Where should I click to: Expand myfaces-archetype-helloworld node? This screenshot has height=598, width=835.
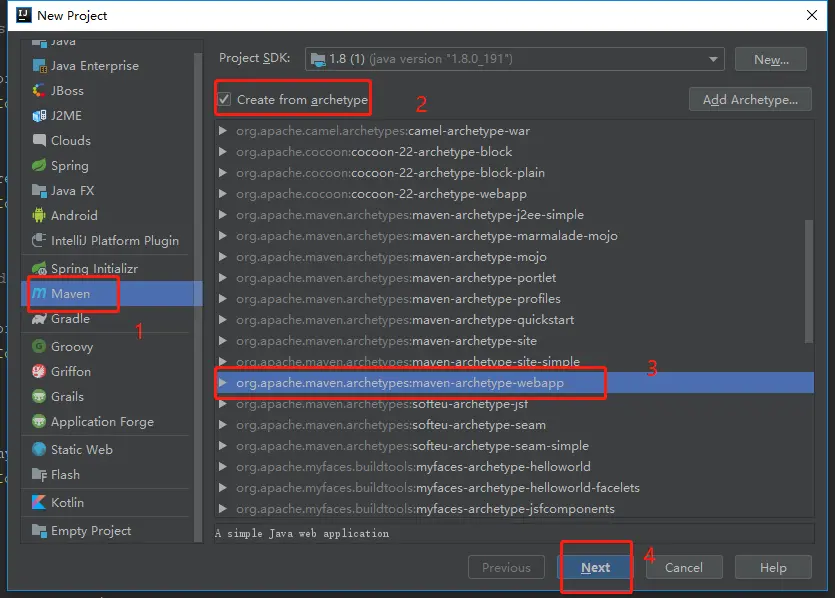(223, 466)
